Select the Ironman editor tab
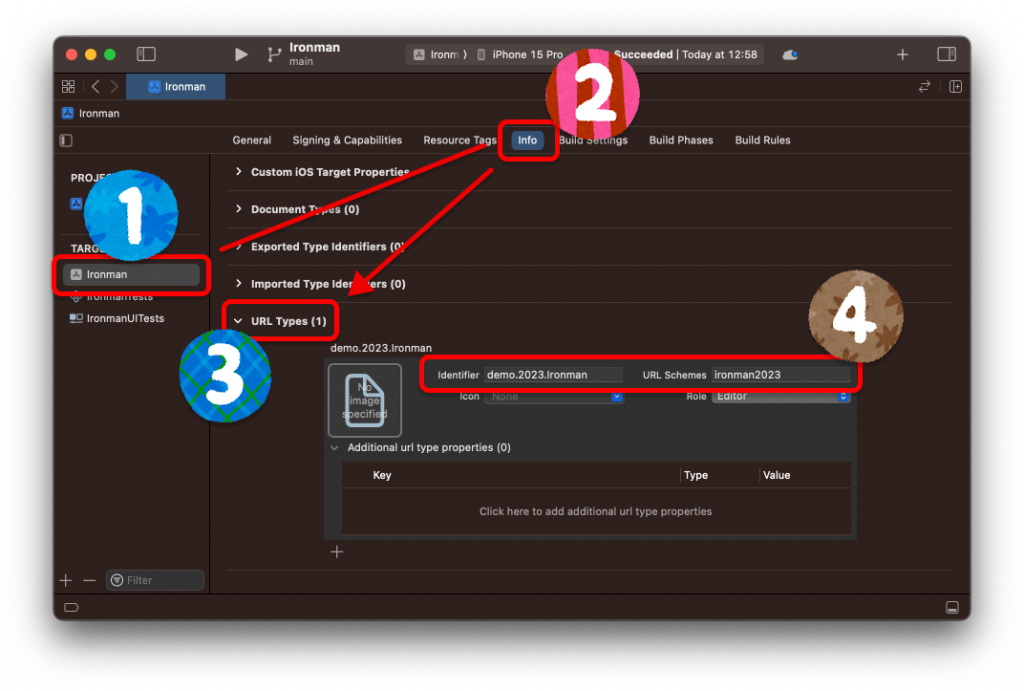 pyautogui.click(x=176, y=86)
